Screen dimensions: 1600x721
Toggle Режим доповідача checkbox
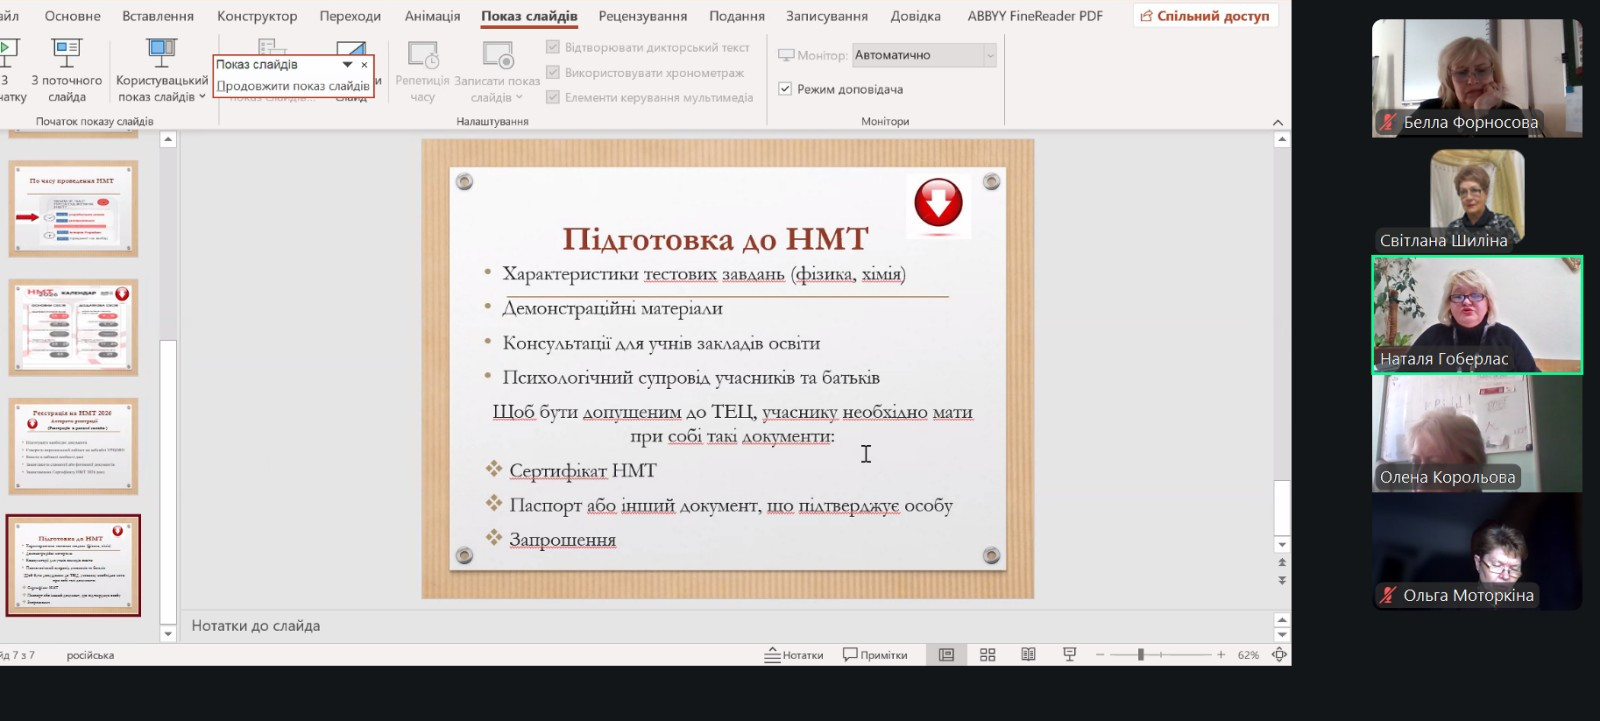pos(785,89)
